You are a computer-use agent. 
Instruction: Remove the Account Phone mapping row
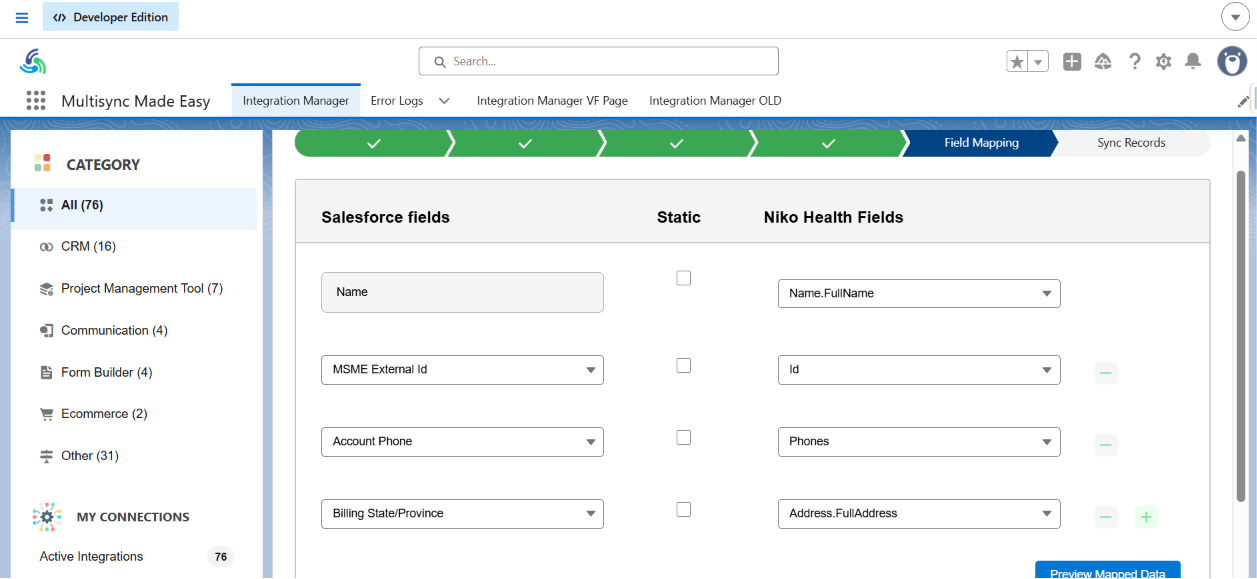click(1105, 445)
